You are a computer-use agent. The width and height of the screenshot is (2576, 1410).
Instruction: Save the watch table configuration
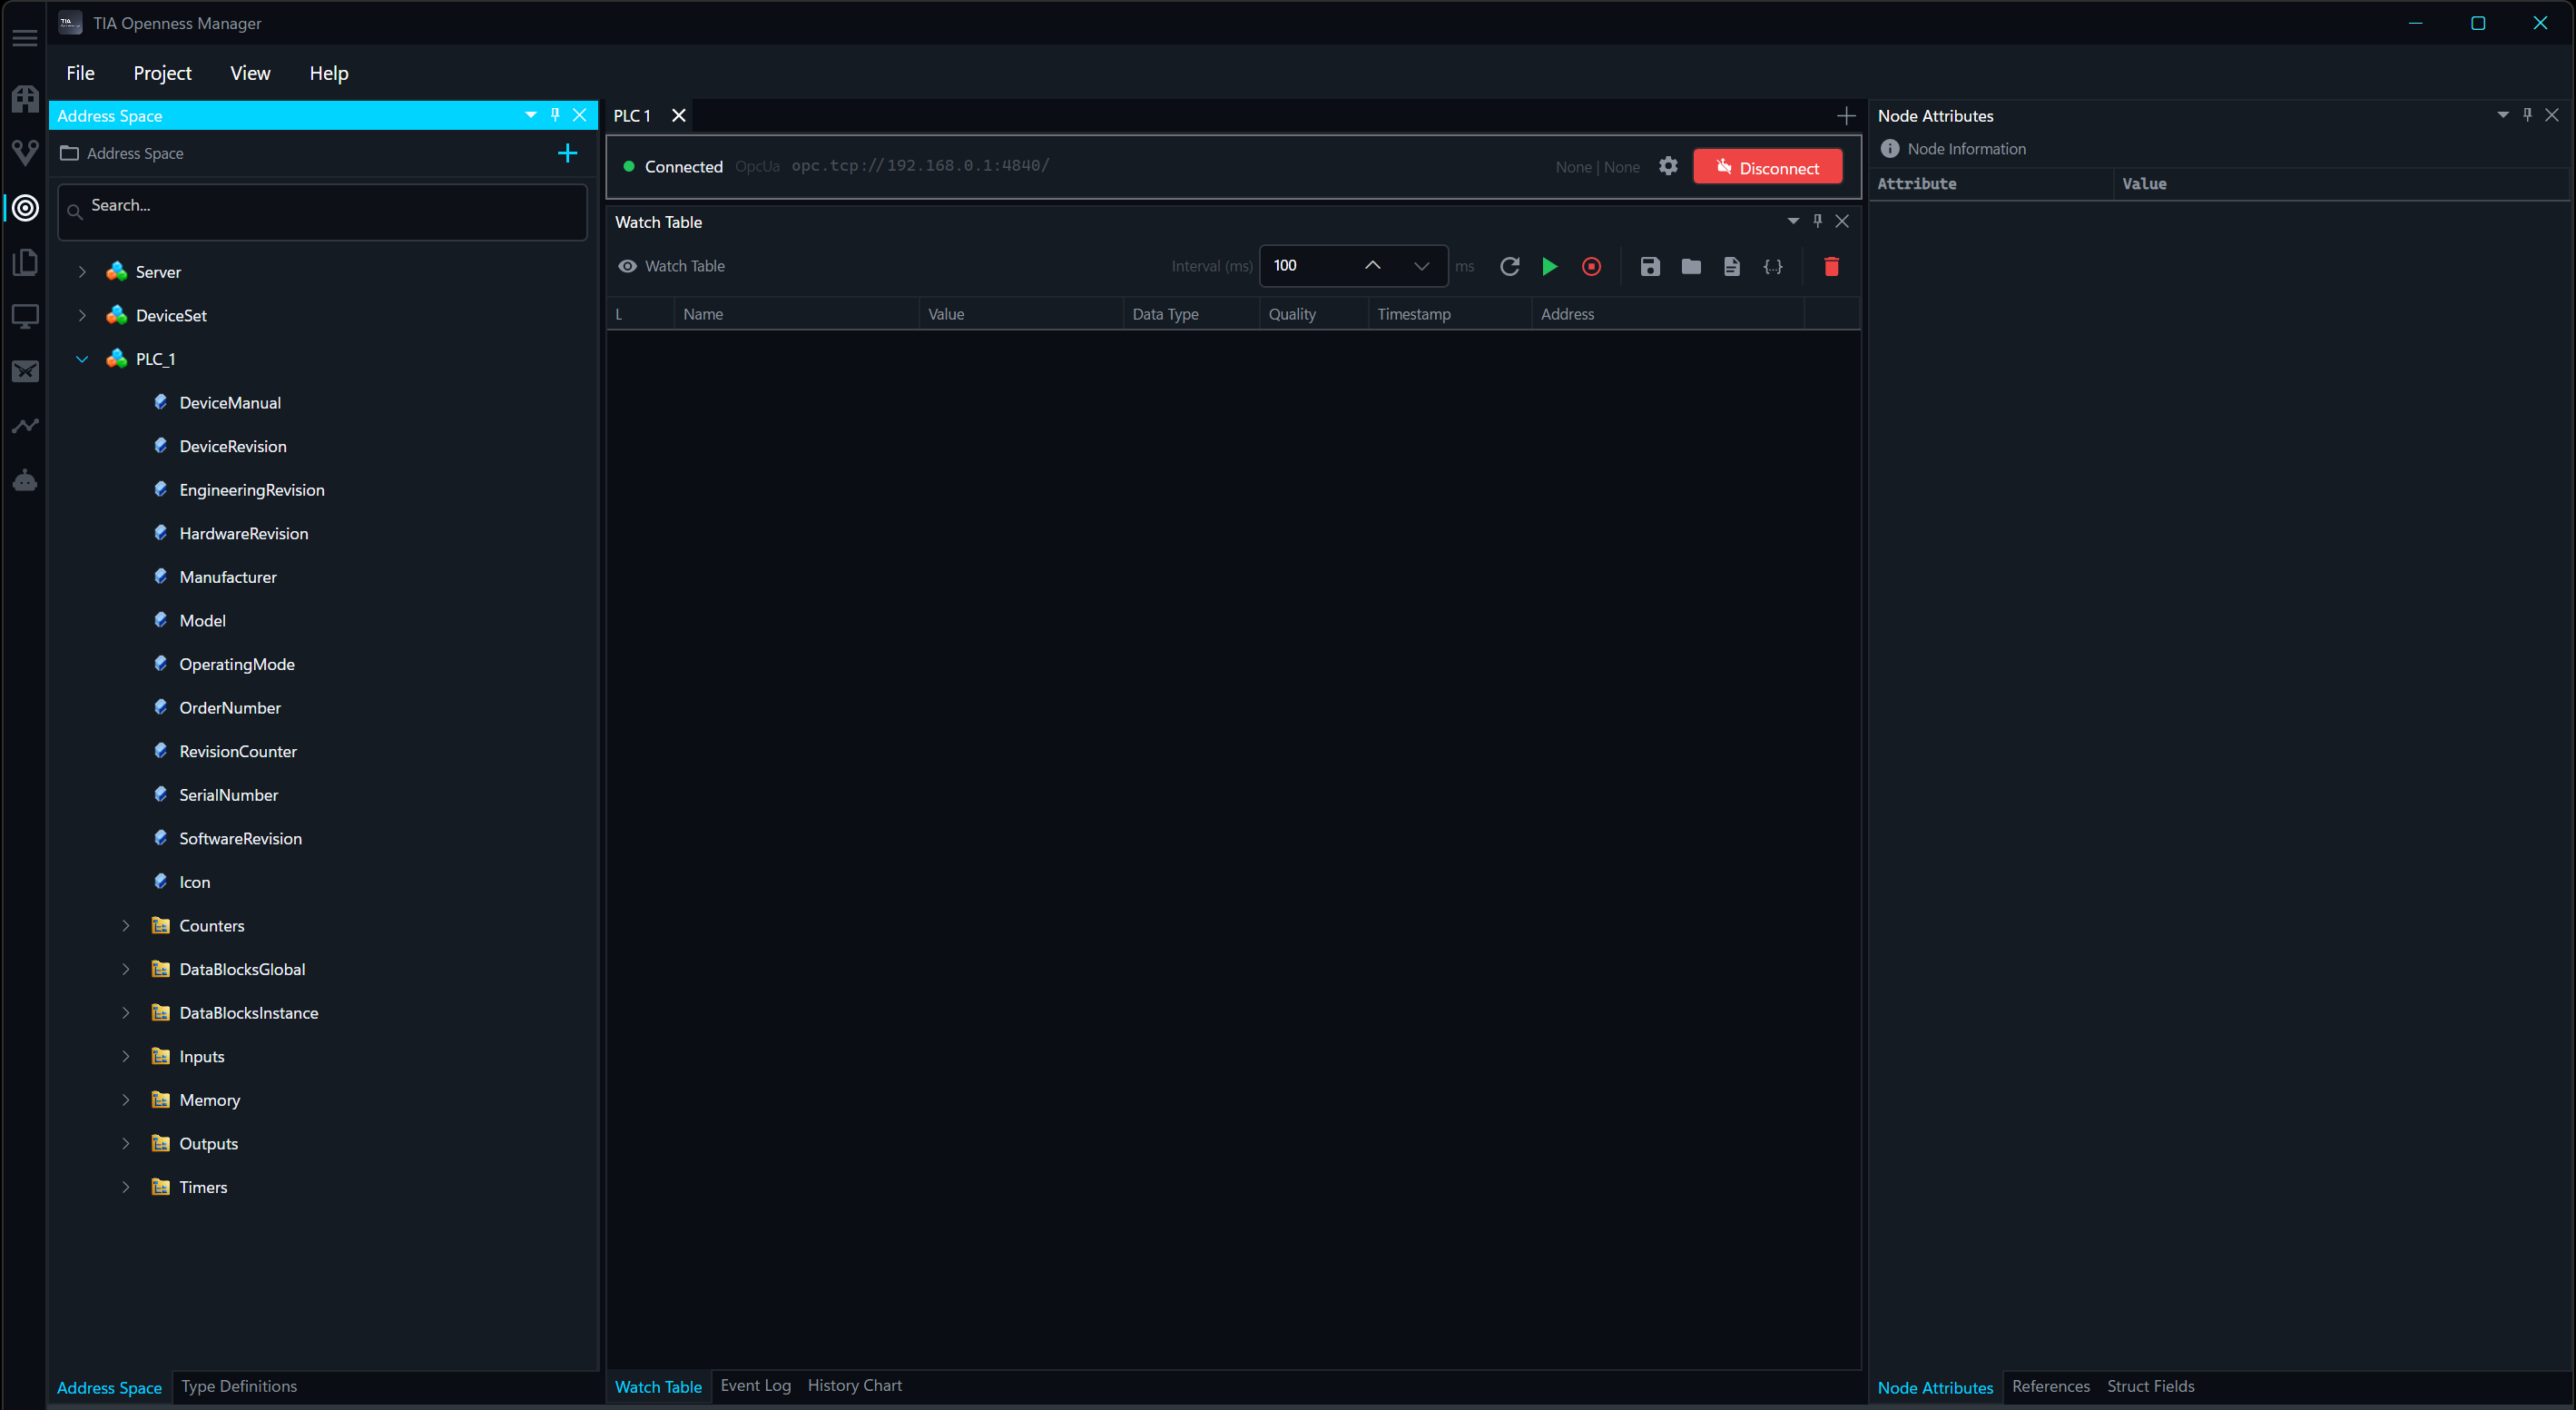[1650, 267]
